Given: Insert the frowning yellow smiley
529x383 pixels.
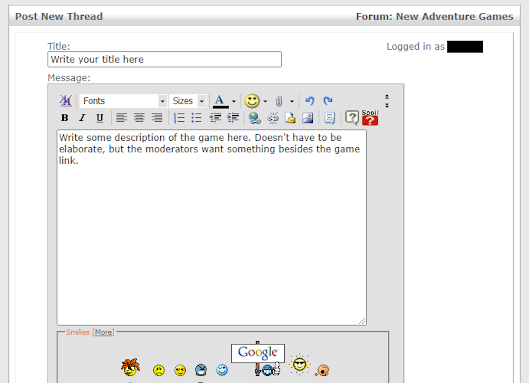Looking at the screenshot, I should (159, 370).
